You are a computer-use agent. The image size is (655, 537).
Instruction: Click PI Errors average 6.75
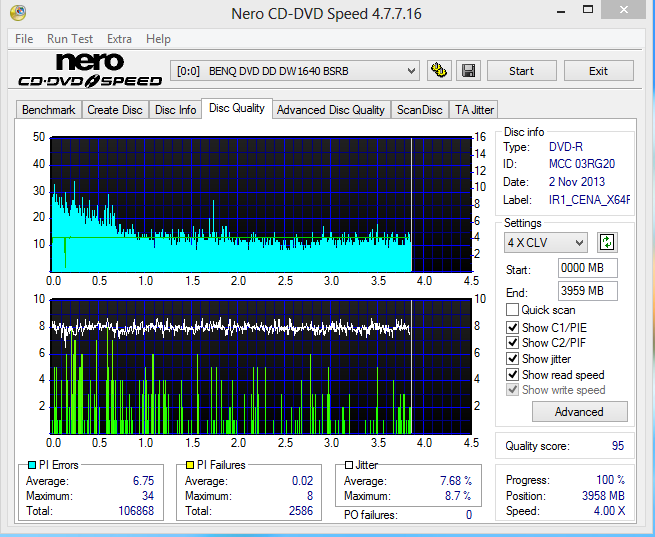[x=143, y=481]
